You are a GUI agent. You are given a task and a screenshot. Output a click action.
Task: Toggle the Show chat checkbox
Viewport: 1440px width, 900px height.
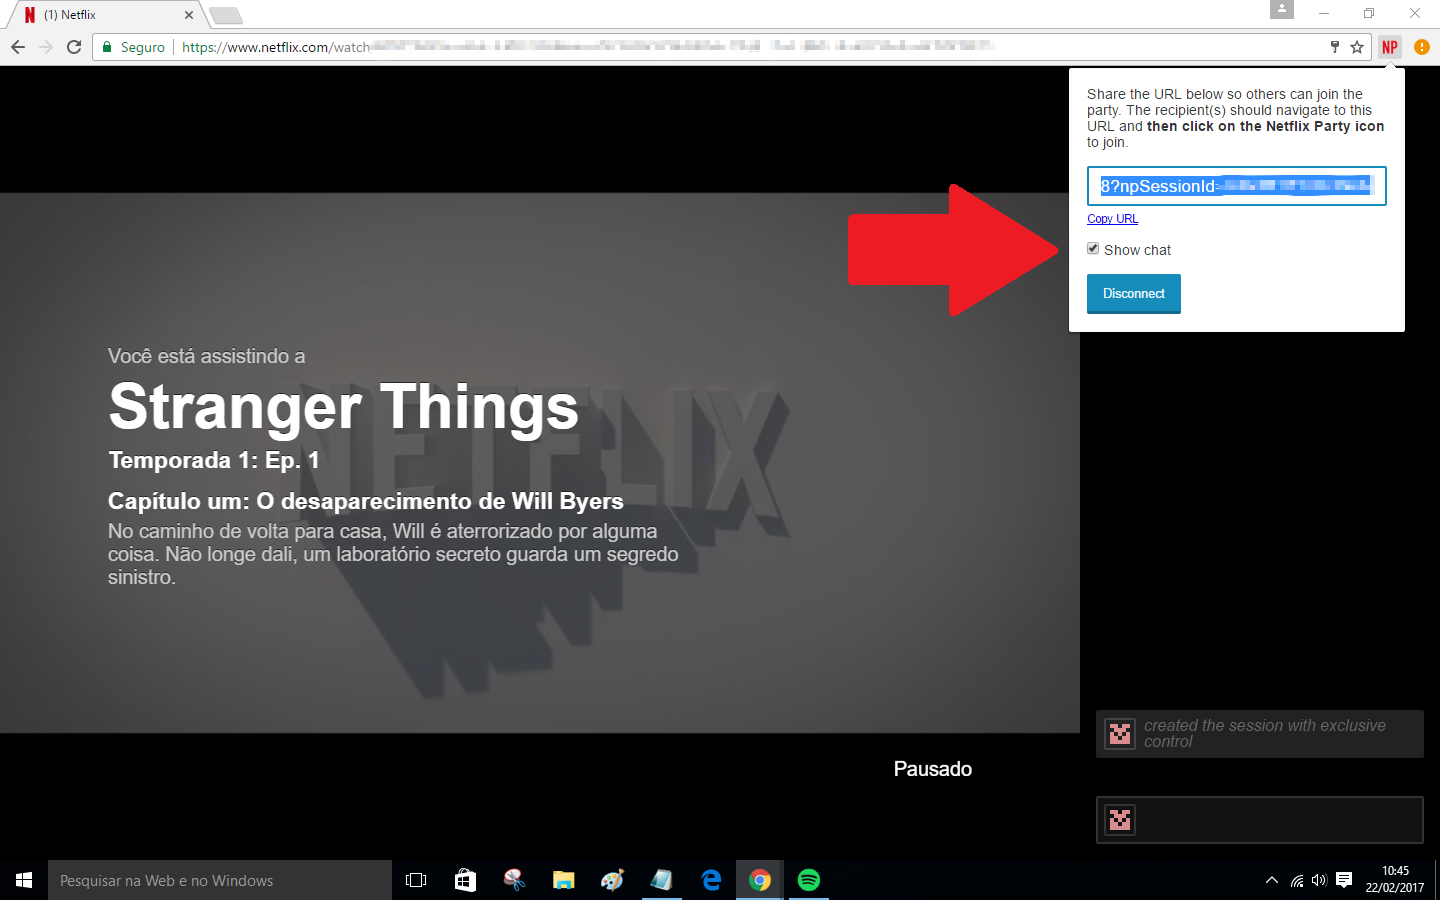coord(1093,249)
